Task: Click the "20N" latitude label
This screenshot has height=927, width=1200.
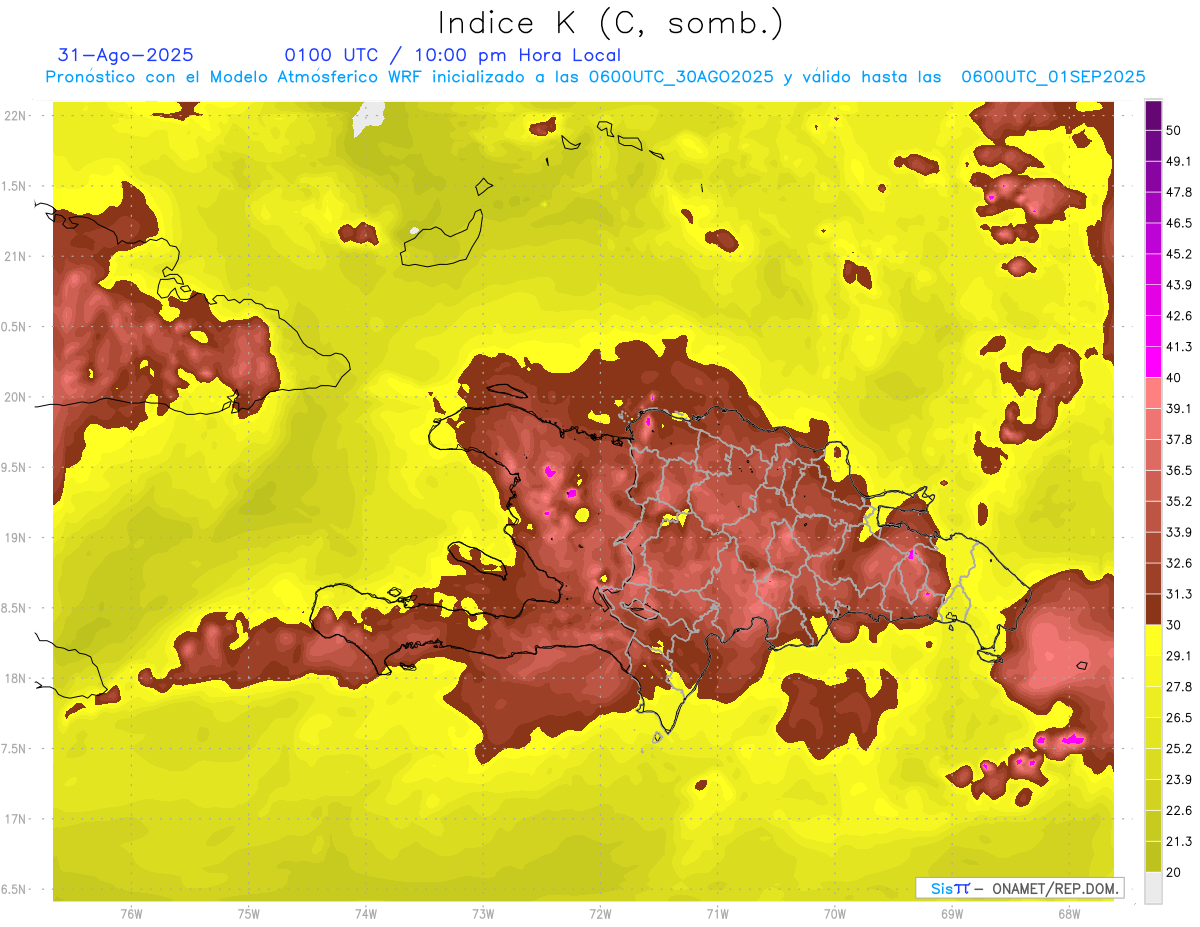Action: [14, 398]
